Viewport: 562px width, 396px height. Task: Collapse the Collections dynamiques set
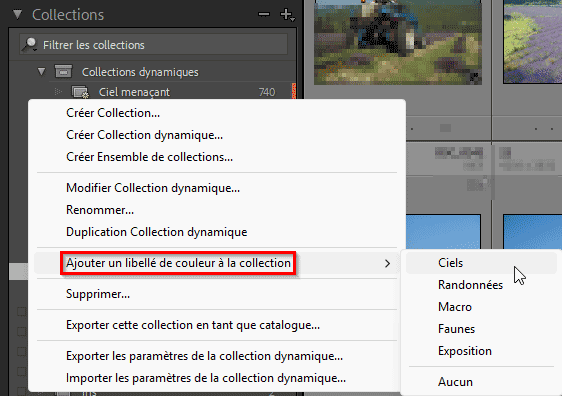click(42, 72)
